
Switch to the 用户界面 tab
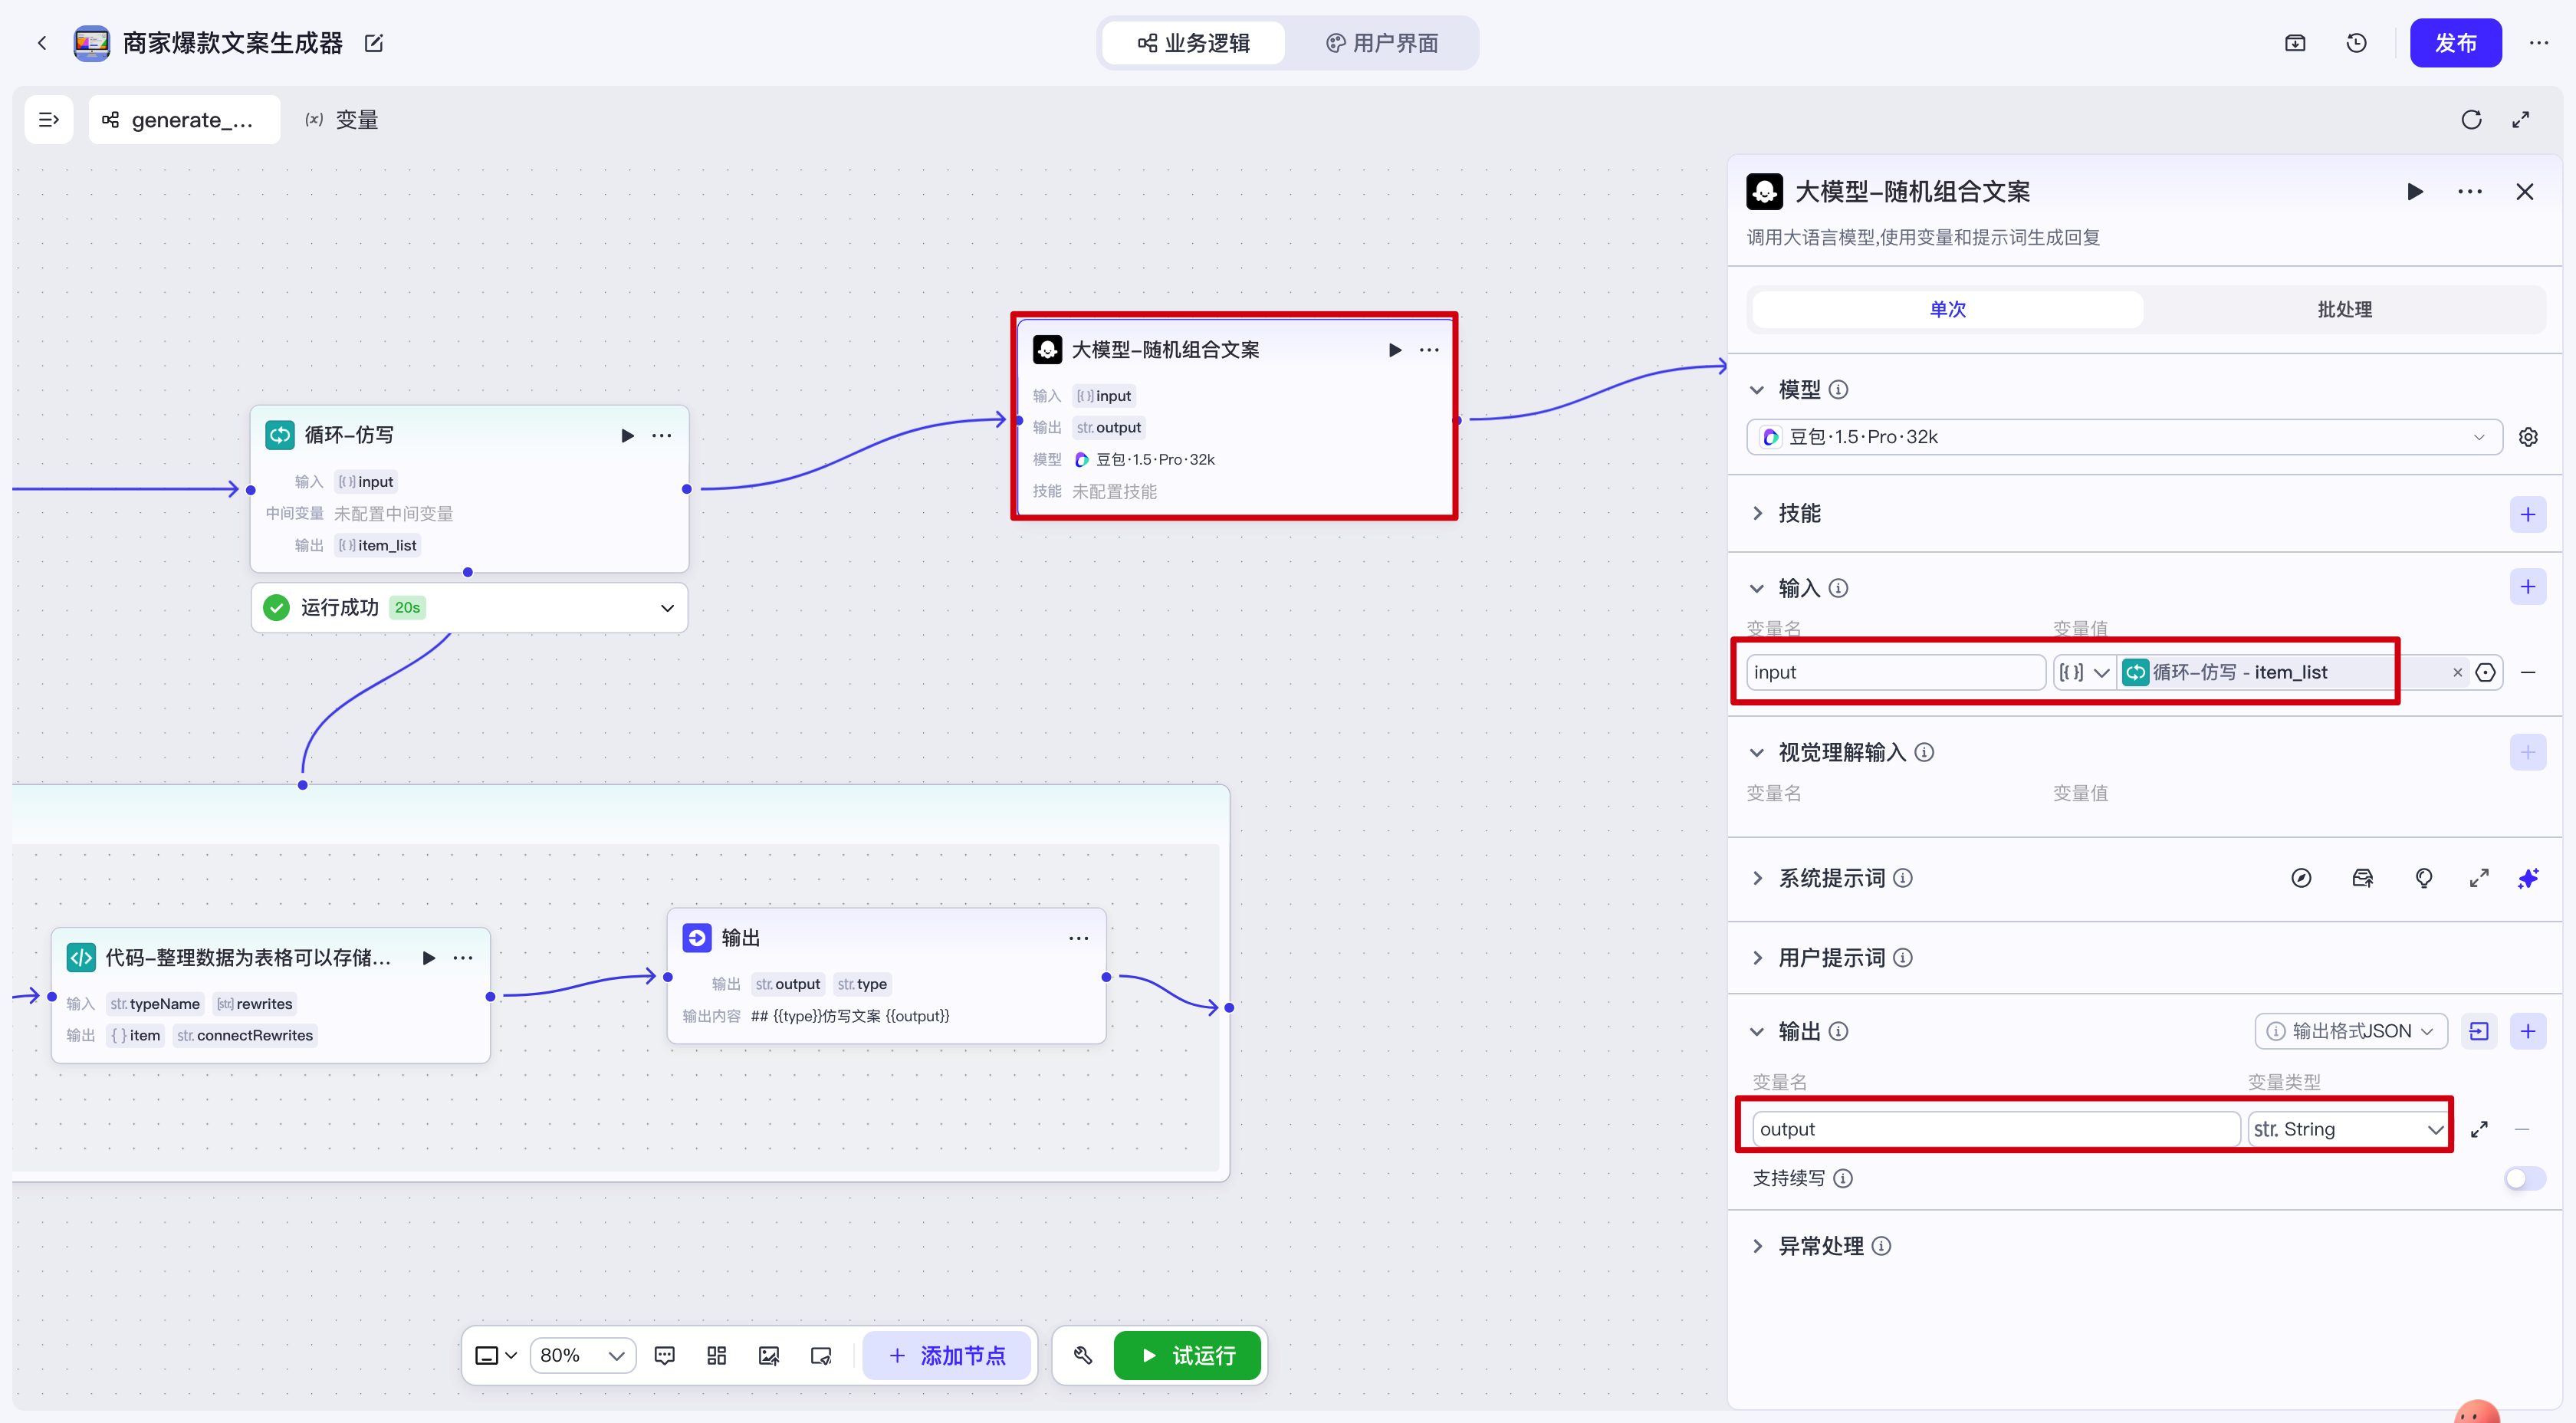pyautogui.click(x=1382, y=43)
